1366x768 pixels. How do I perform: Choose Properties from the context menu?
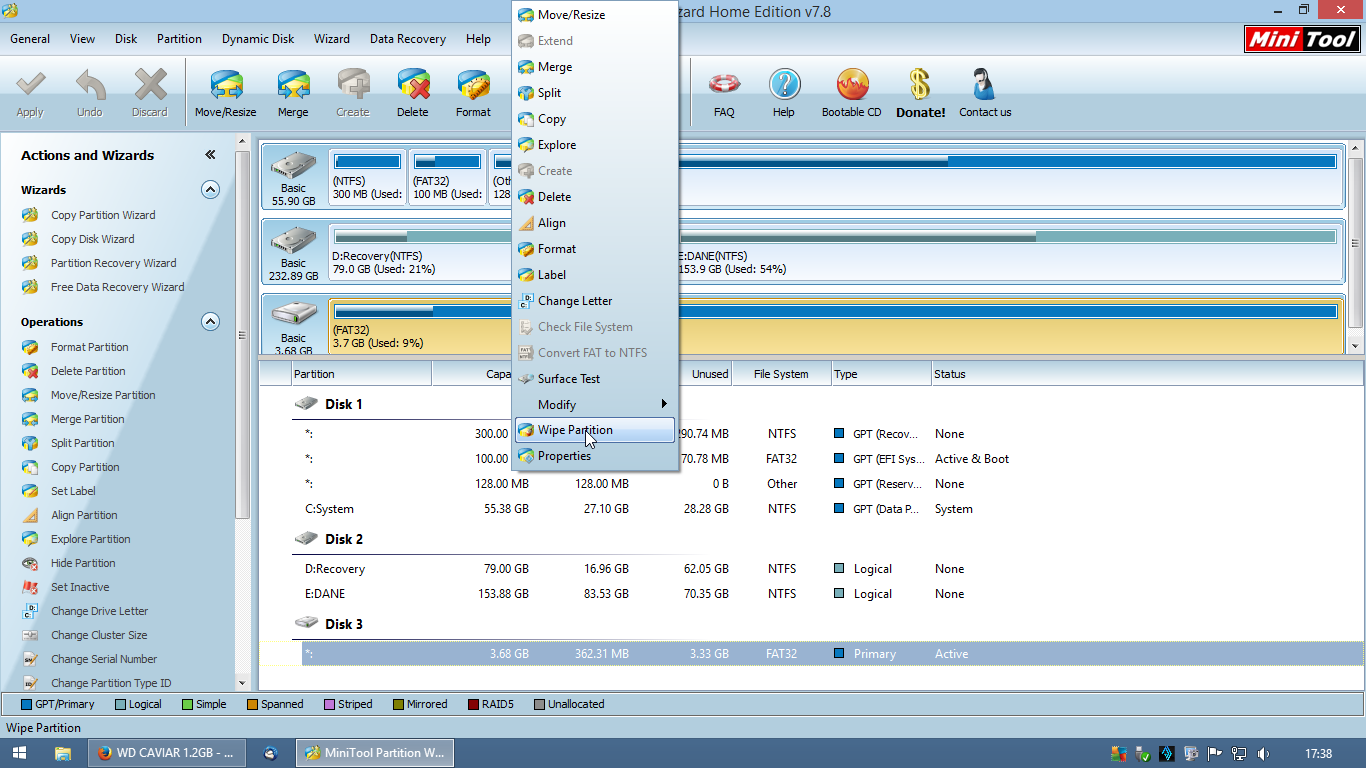[x=594, y=456]
